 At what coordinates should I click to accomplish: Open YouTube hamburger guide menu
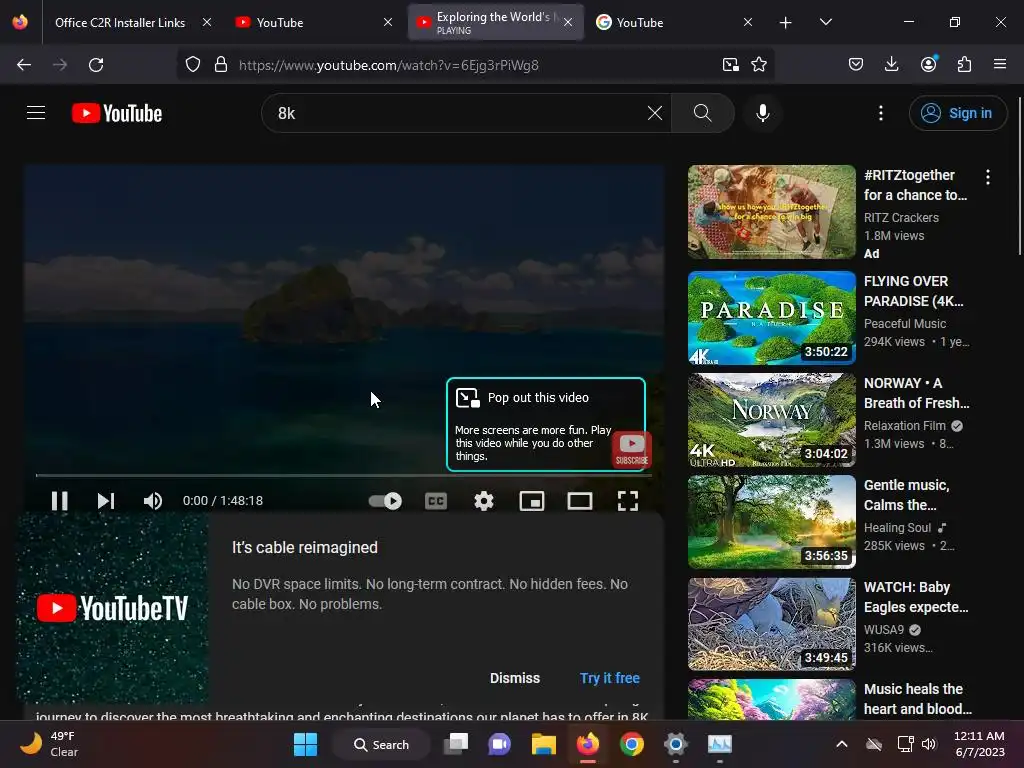(x=36, y=113)
